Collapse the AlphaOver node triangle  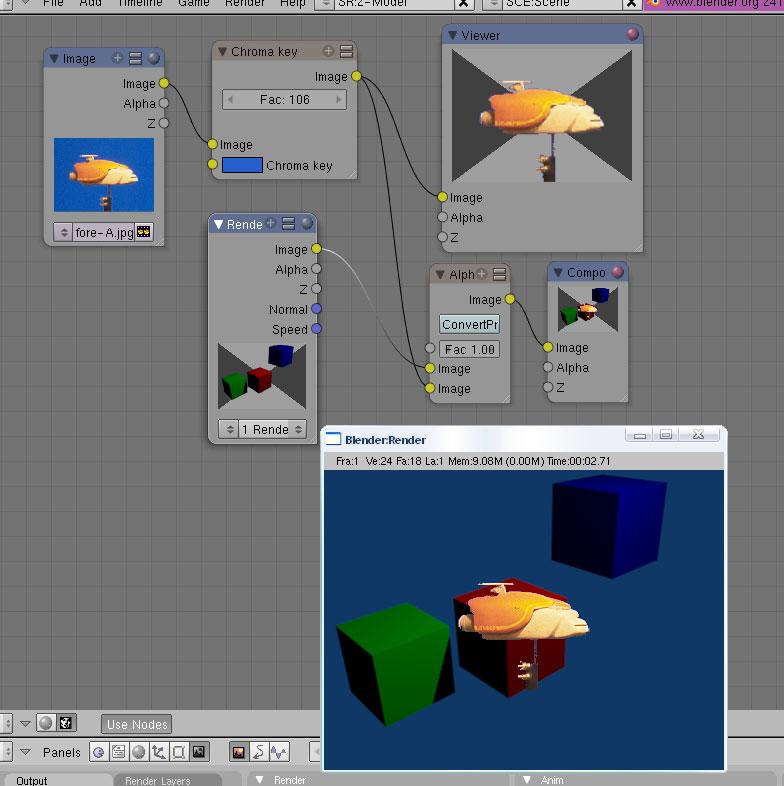[x=440, y=275]
